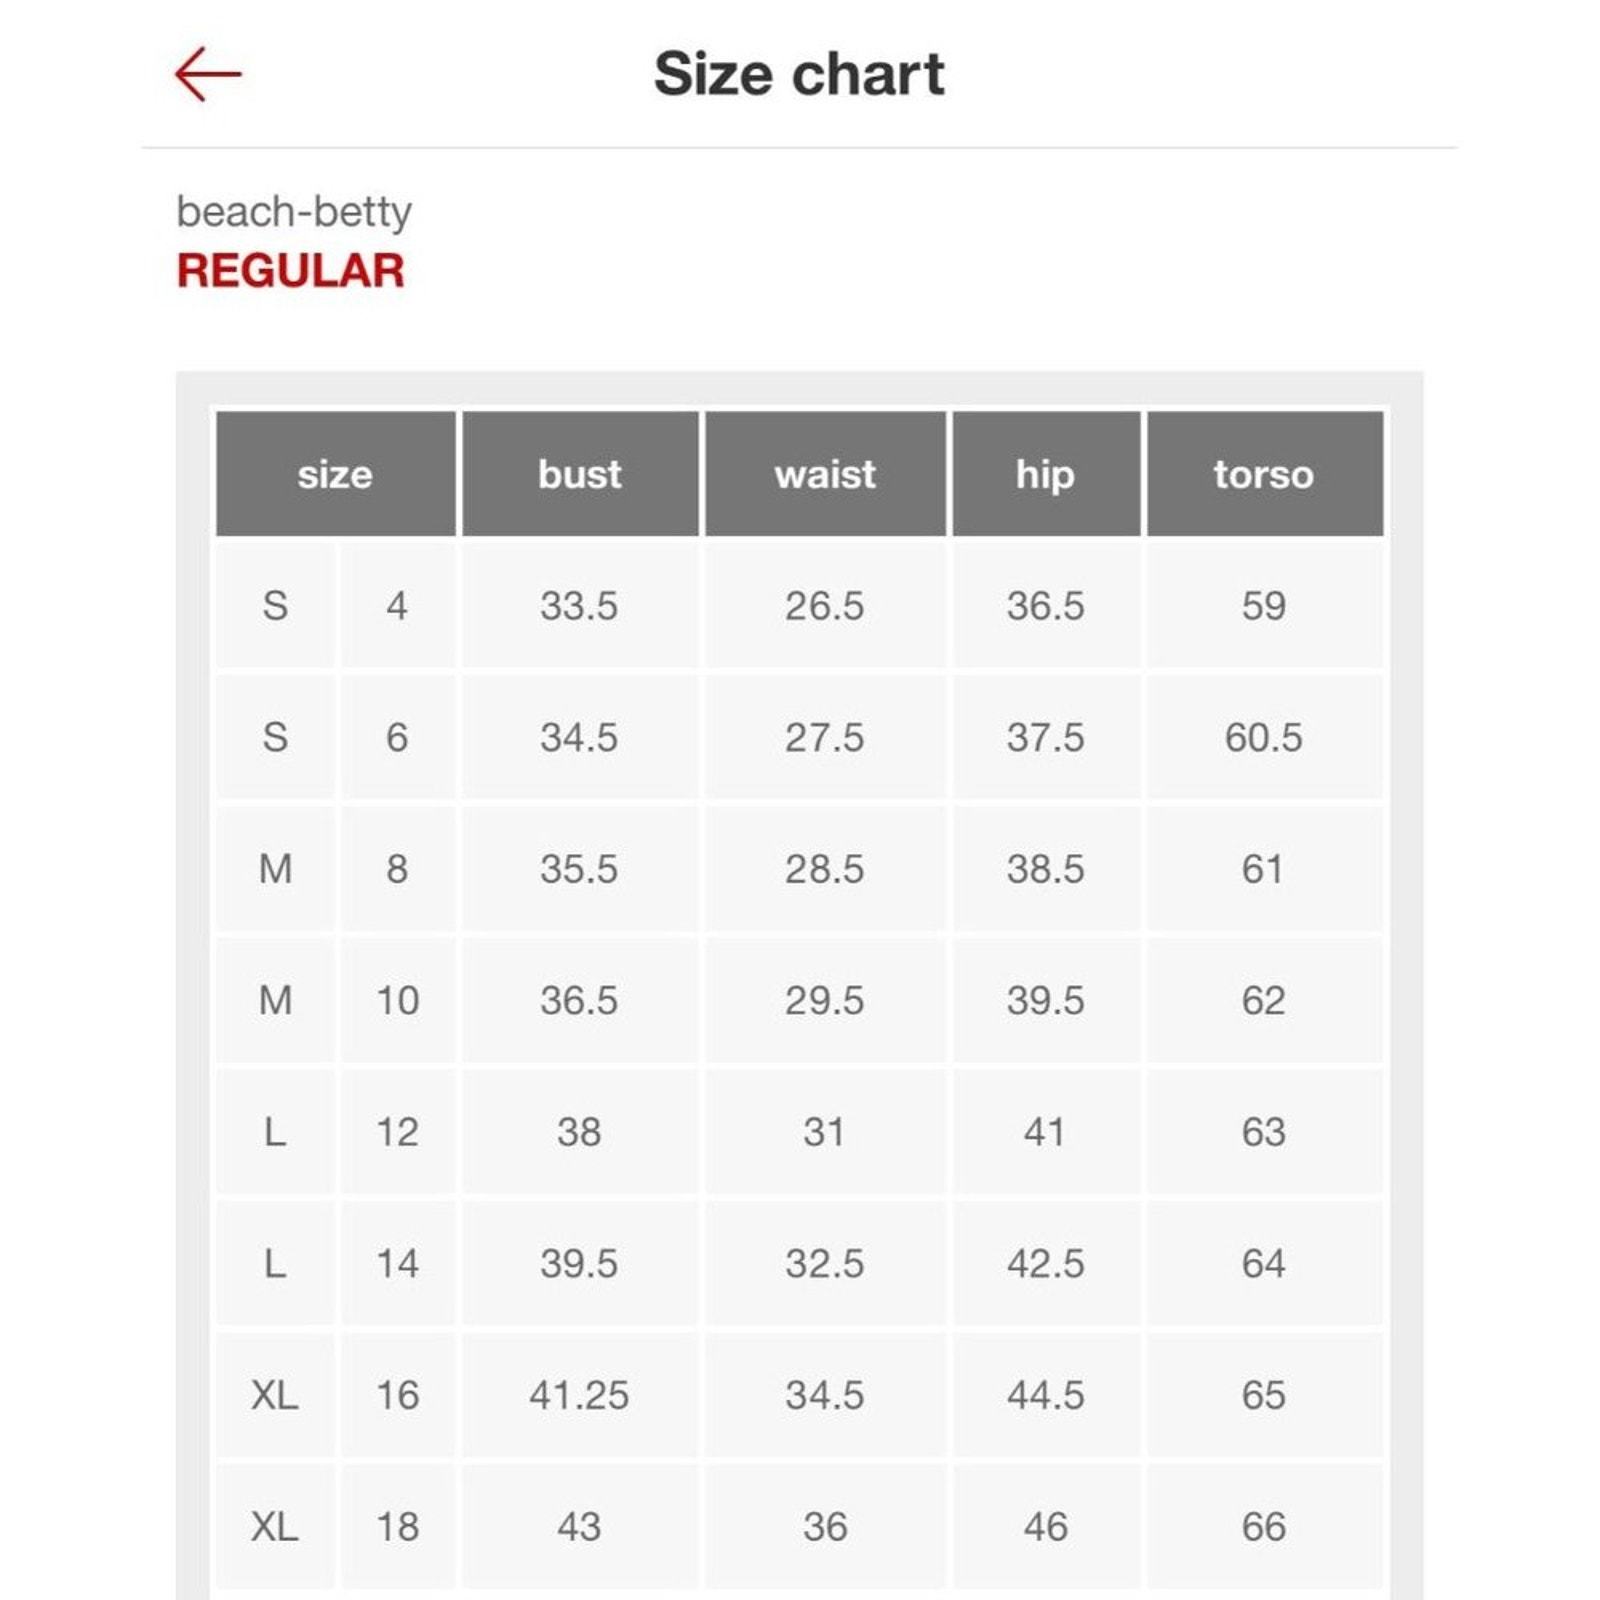The width and height of the screenshot is (1600, 1600).
Task: Click the waist column header
Action: click(x=825, y=474)
